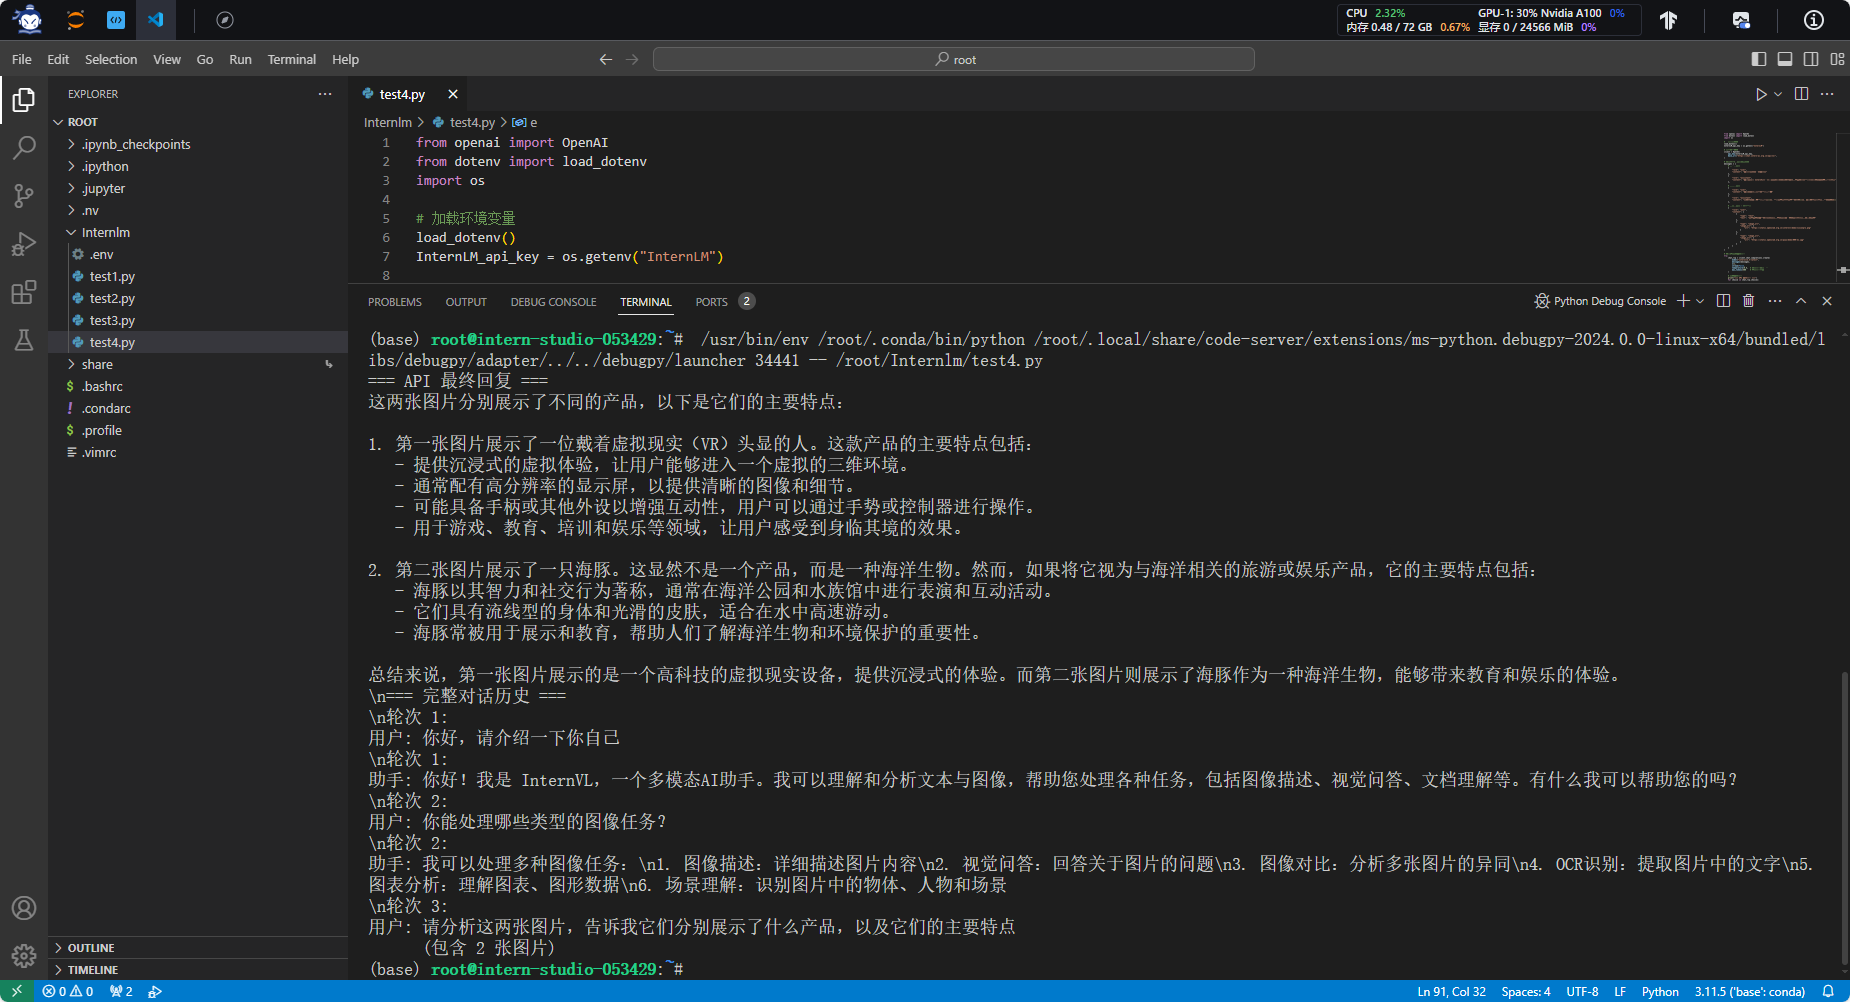The image size is (1850, 1002).
Task: Split the editor to the right
Action: tap(1801, 94)
